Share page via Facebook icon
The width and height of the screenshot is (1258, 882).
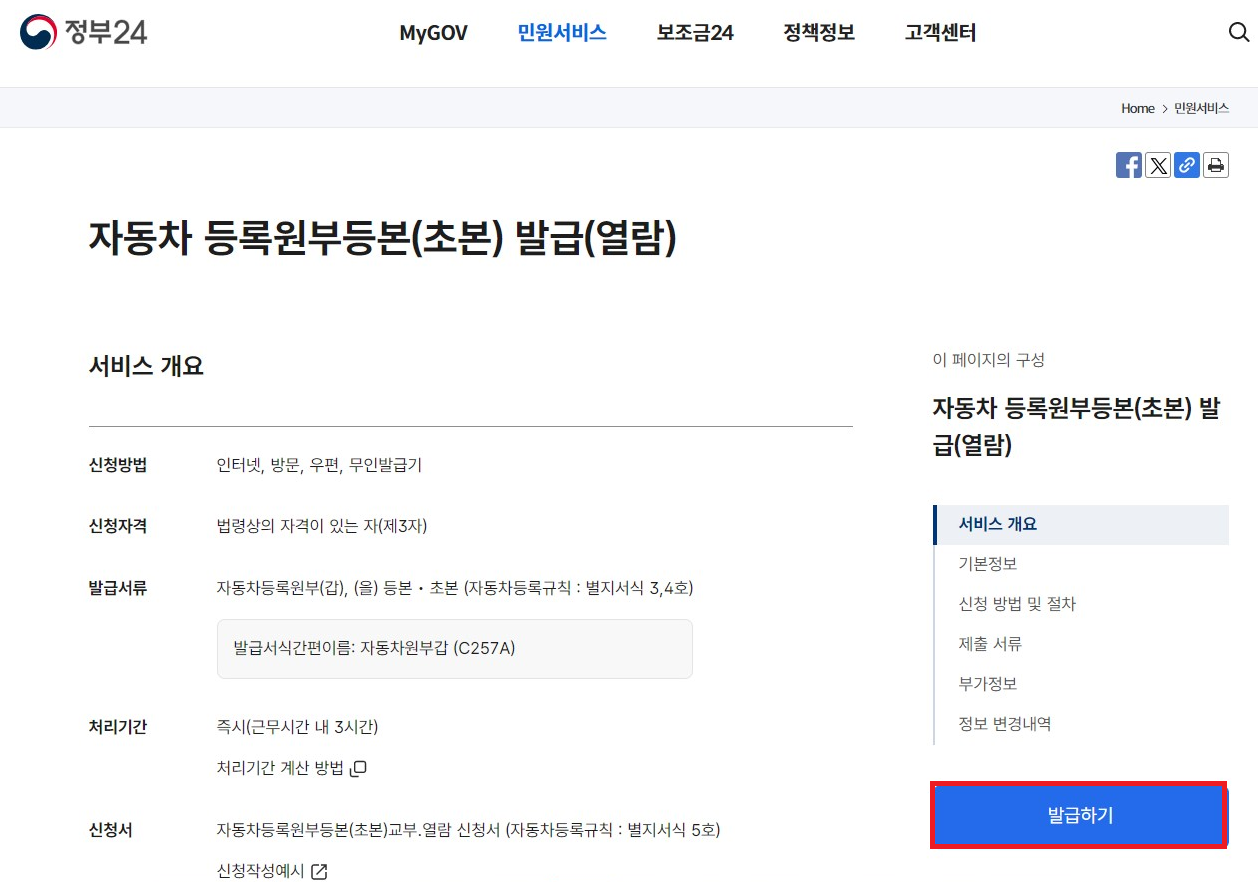coord(1129,165)
